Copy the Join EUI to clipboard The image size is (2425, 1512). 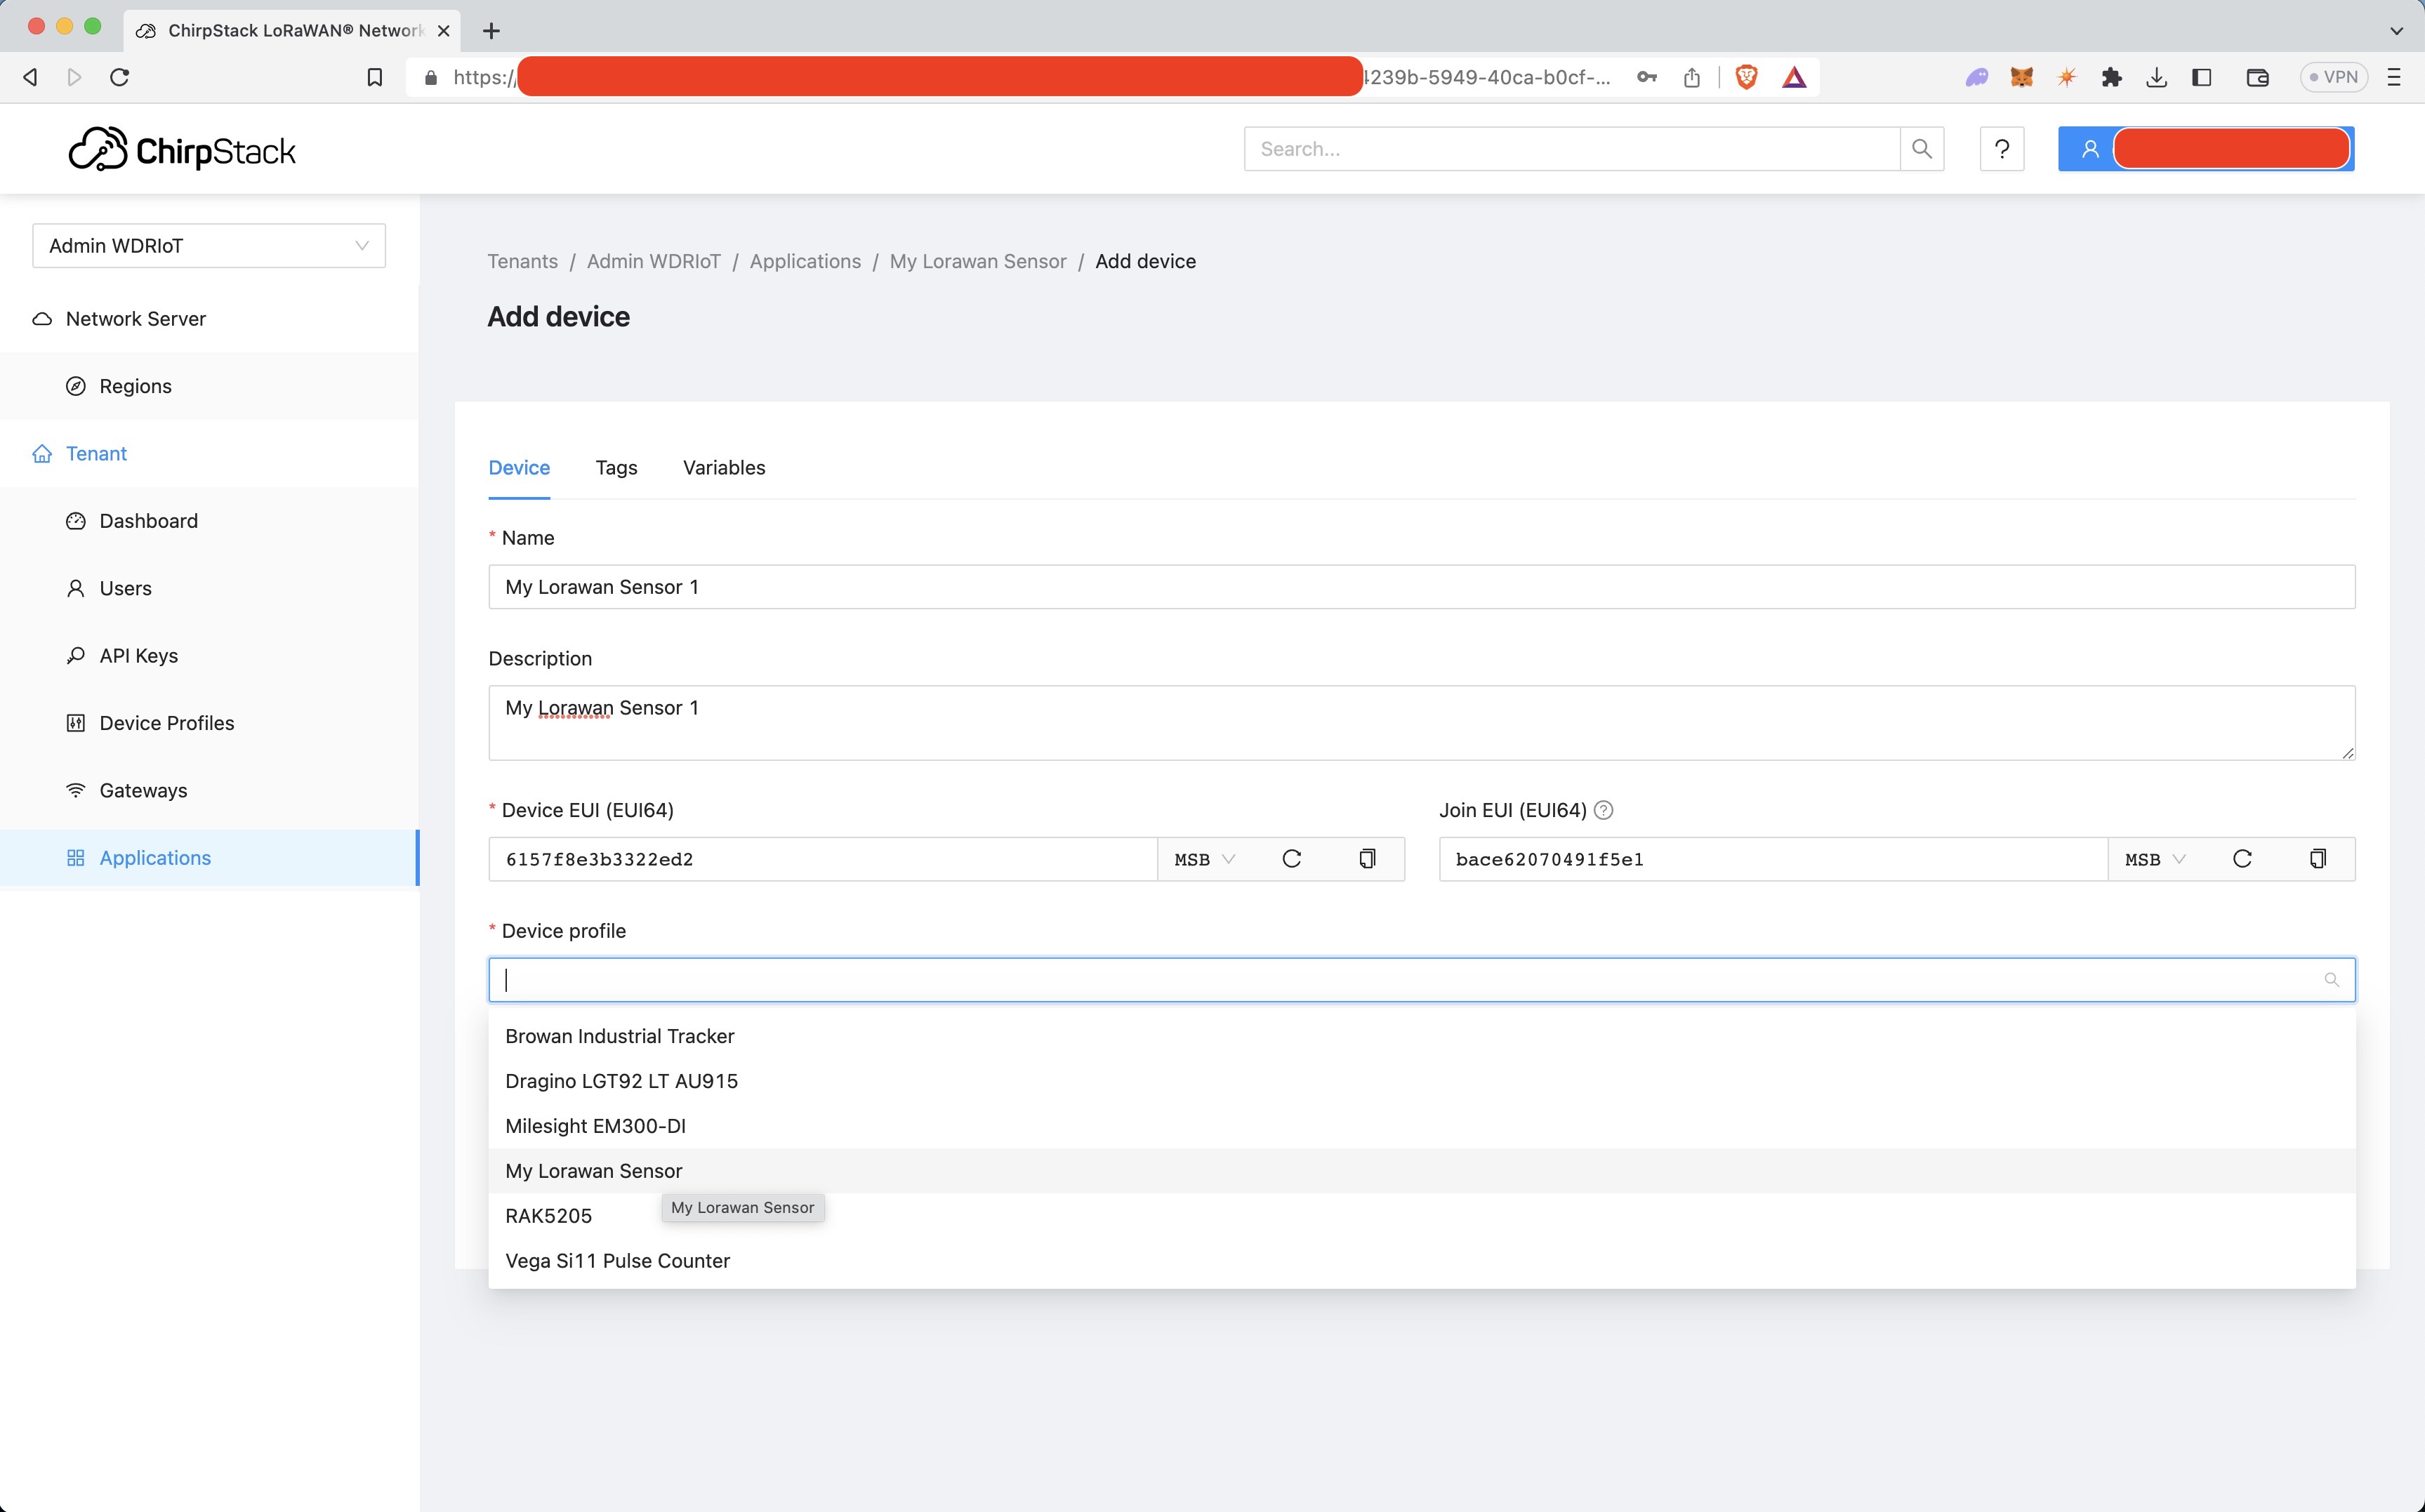point(2317,859)
